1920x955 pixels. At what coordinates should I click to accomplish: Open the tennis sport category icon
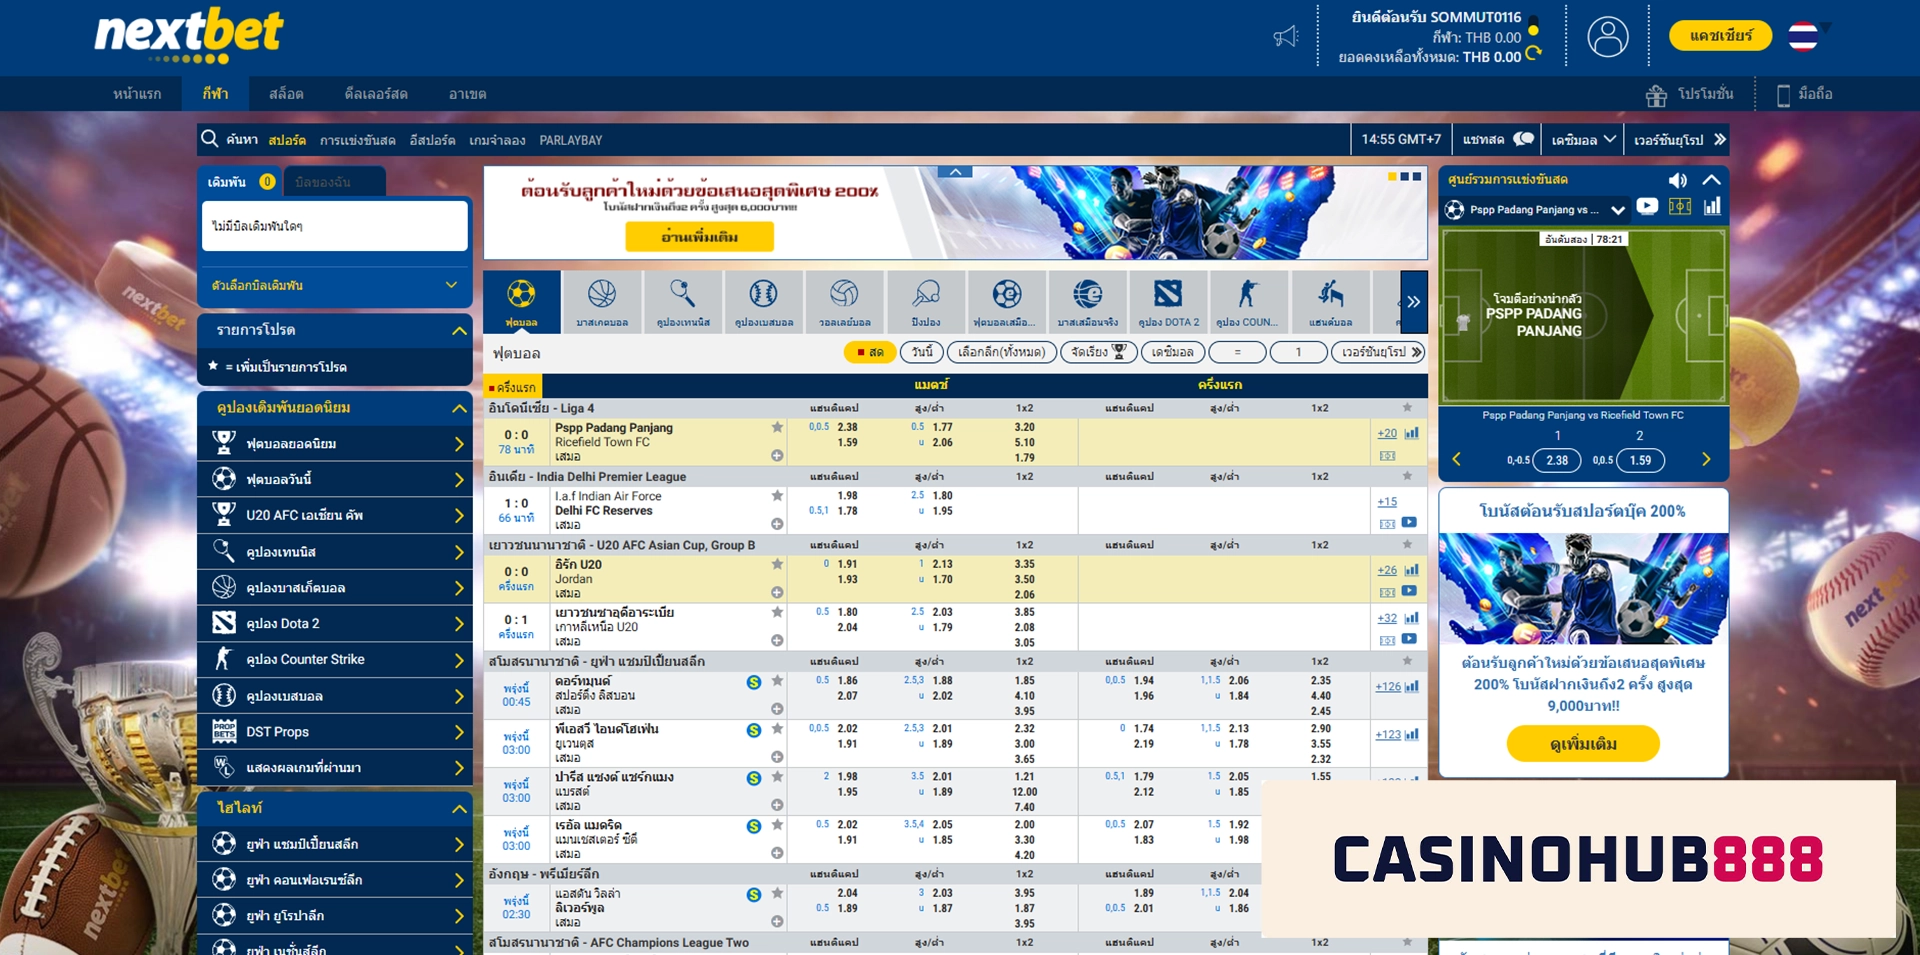point(683,301)
